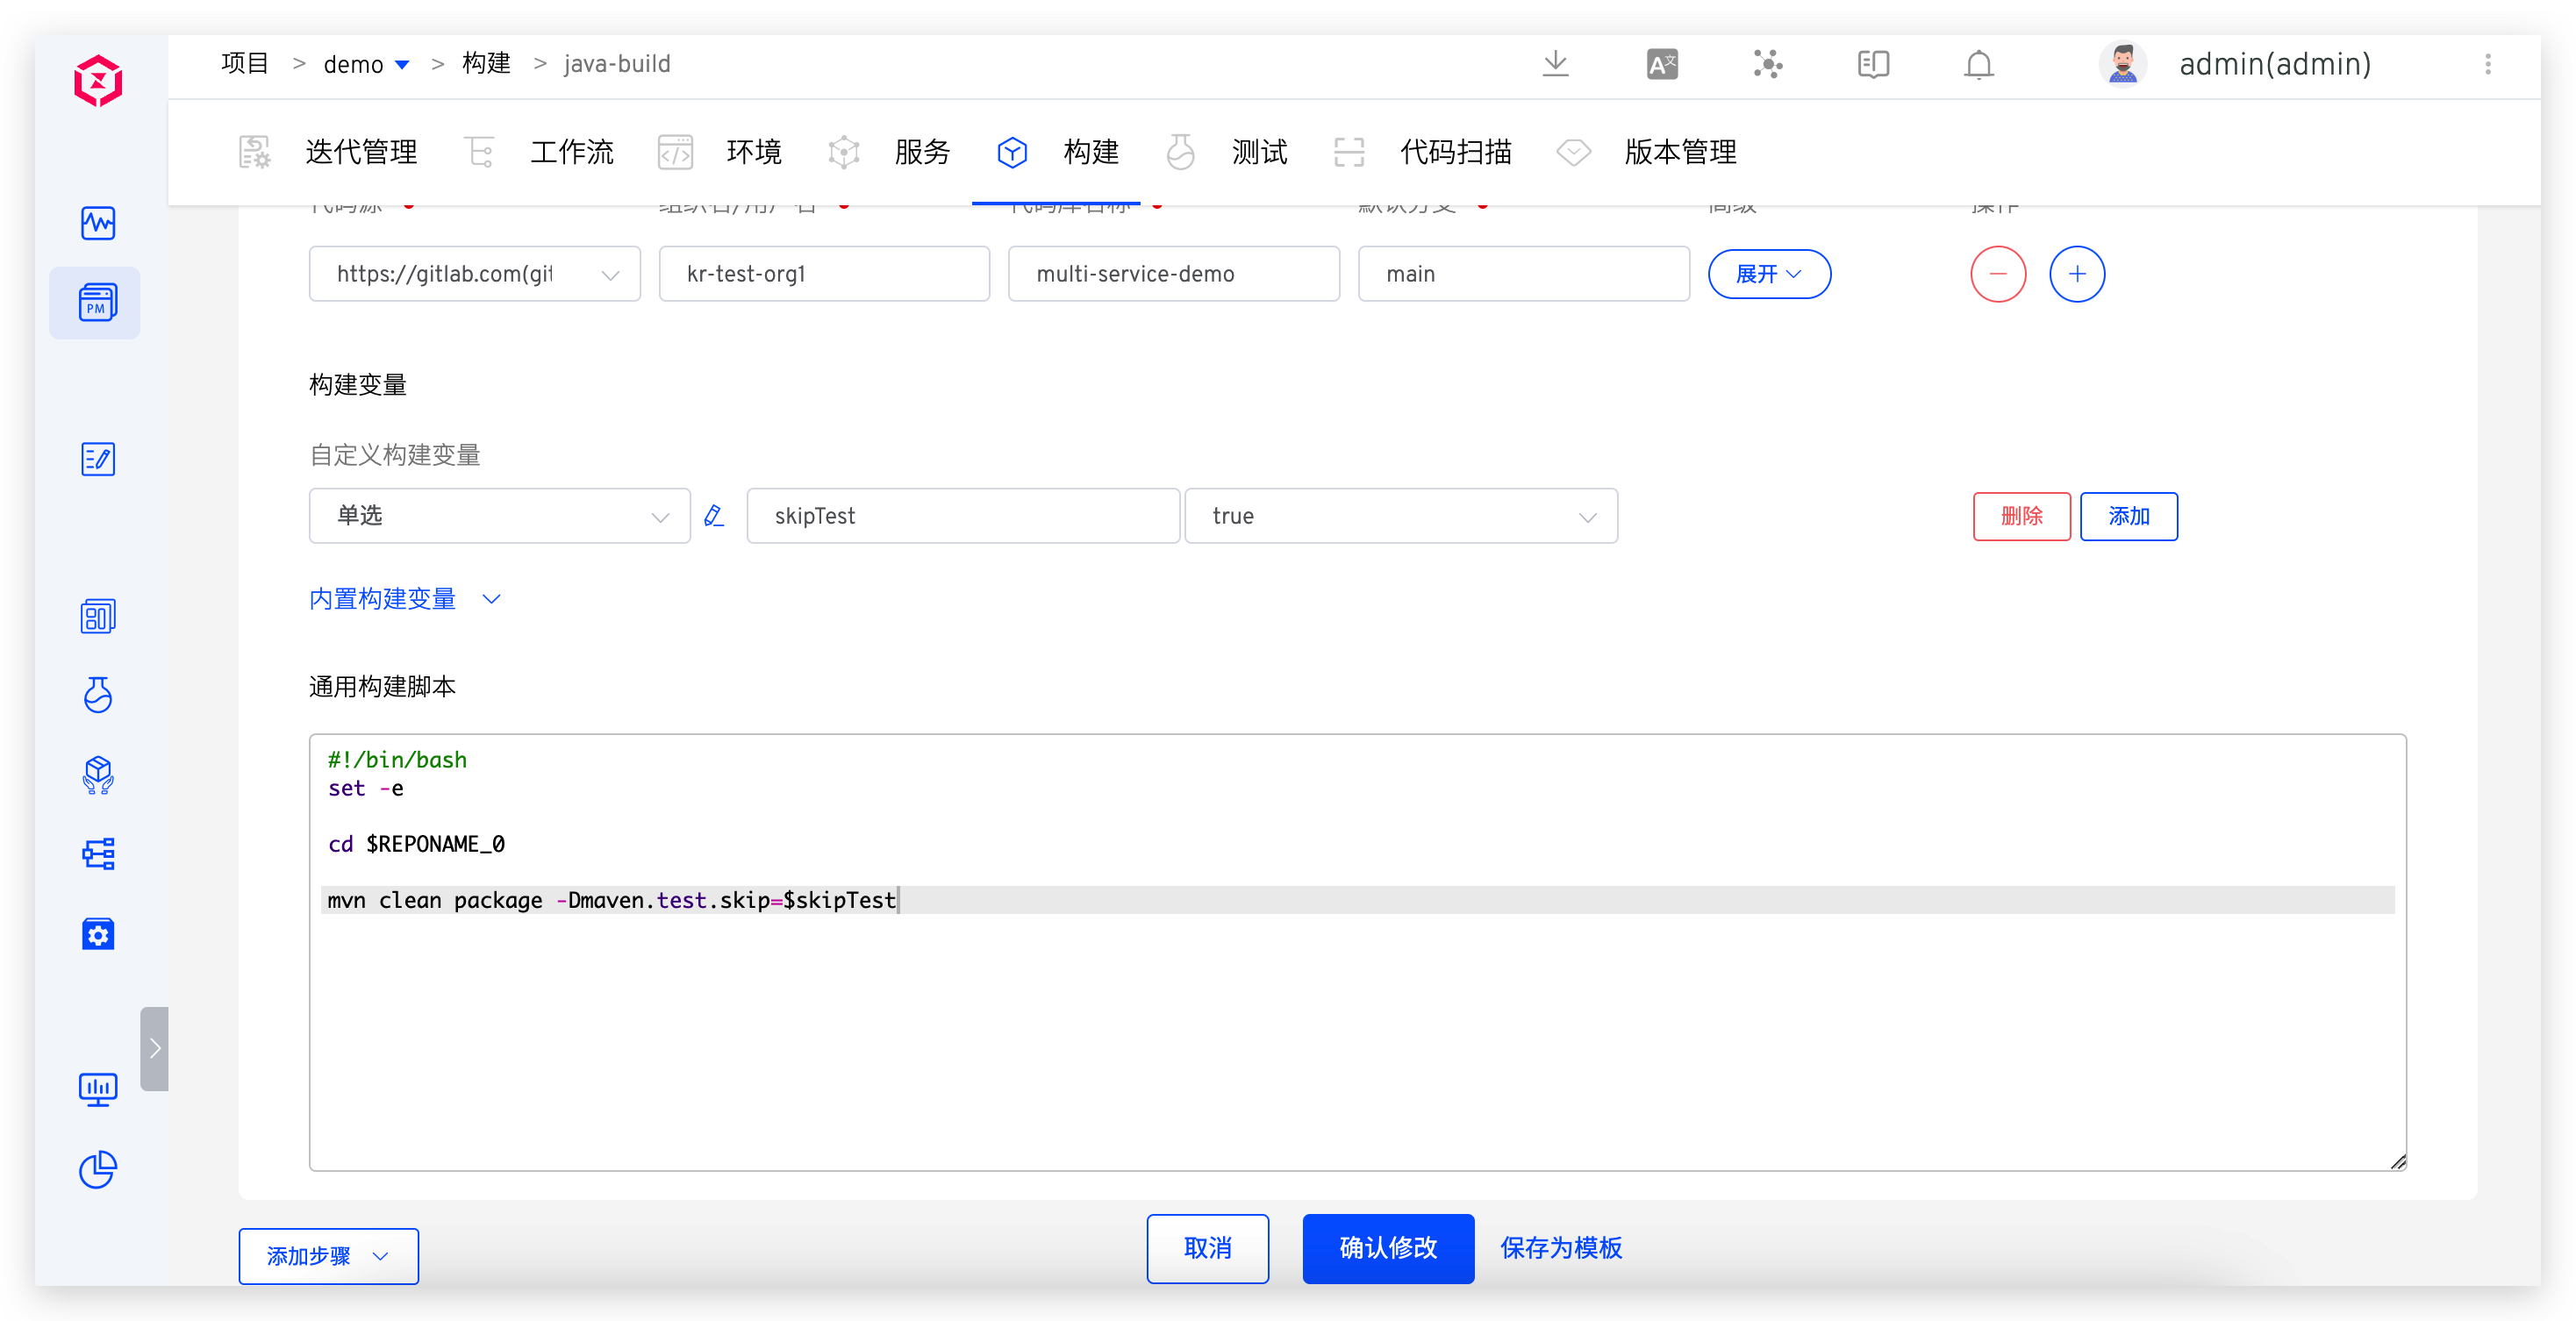Click the AI sparkle dots icon
Image resolution: width=2576 pixels, height=1321 pixels.
click(1767, 64)
